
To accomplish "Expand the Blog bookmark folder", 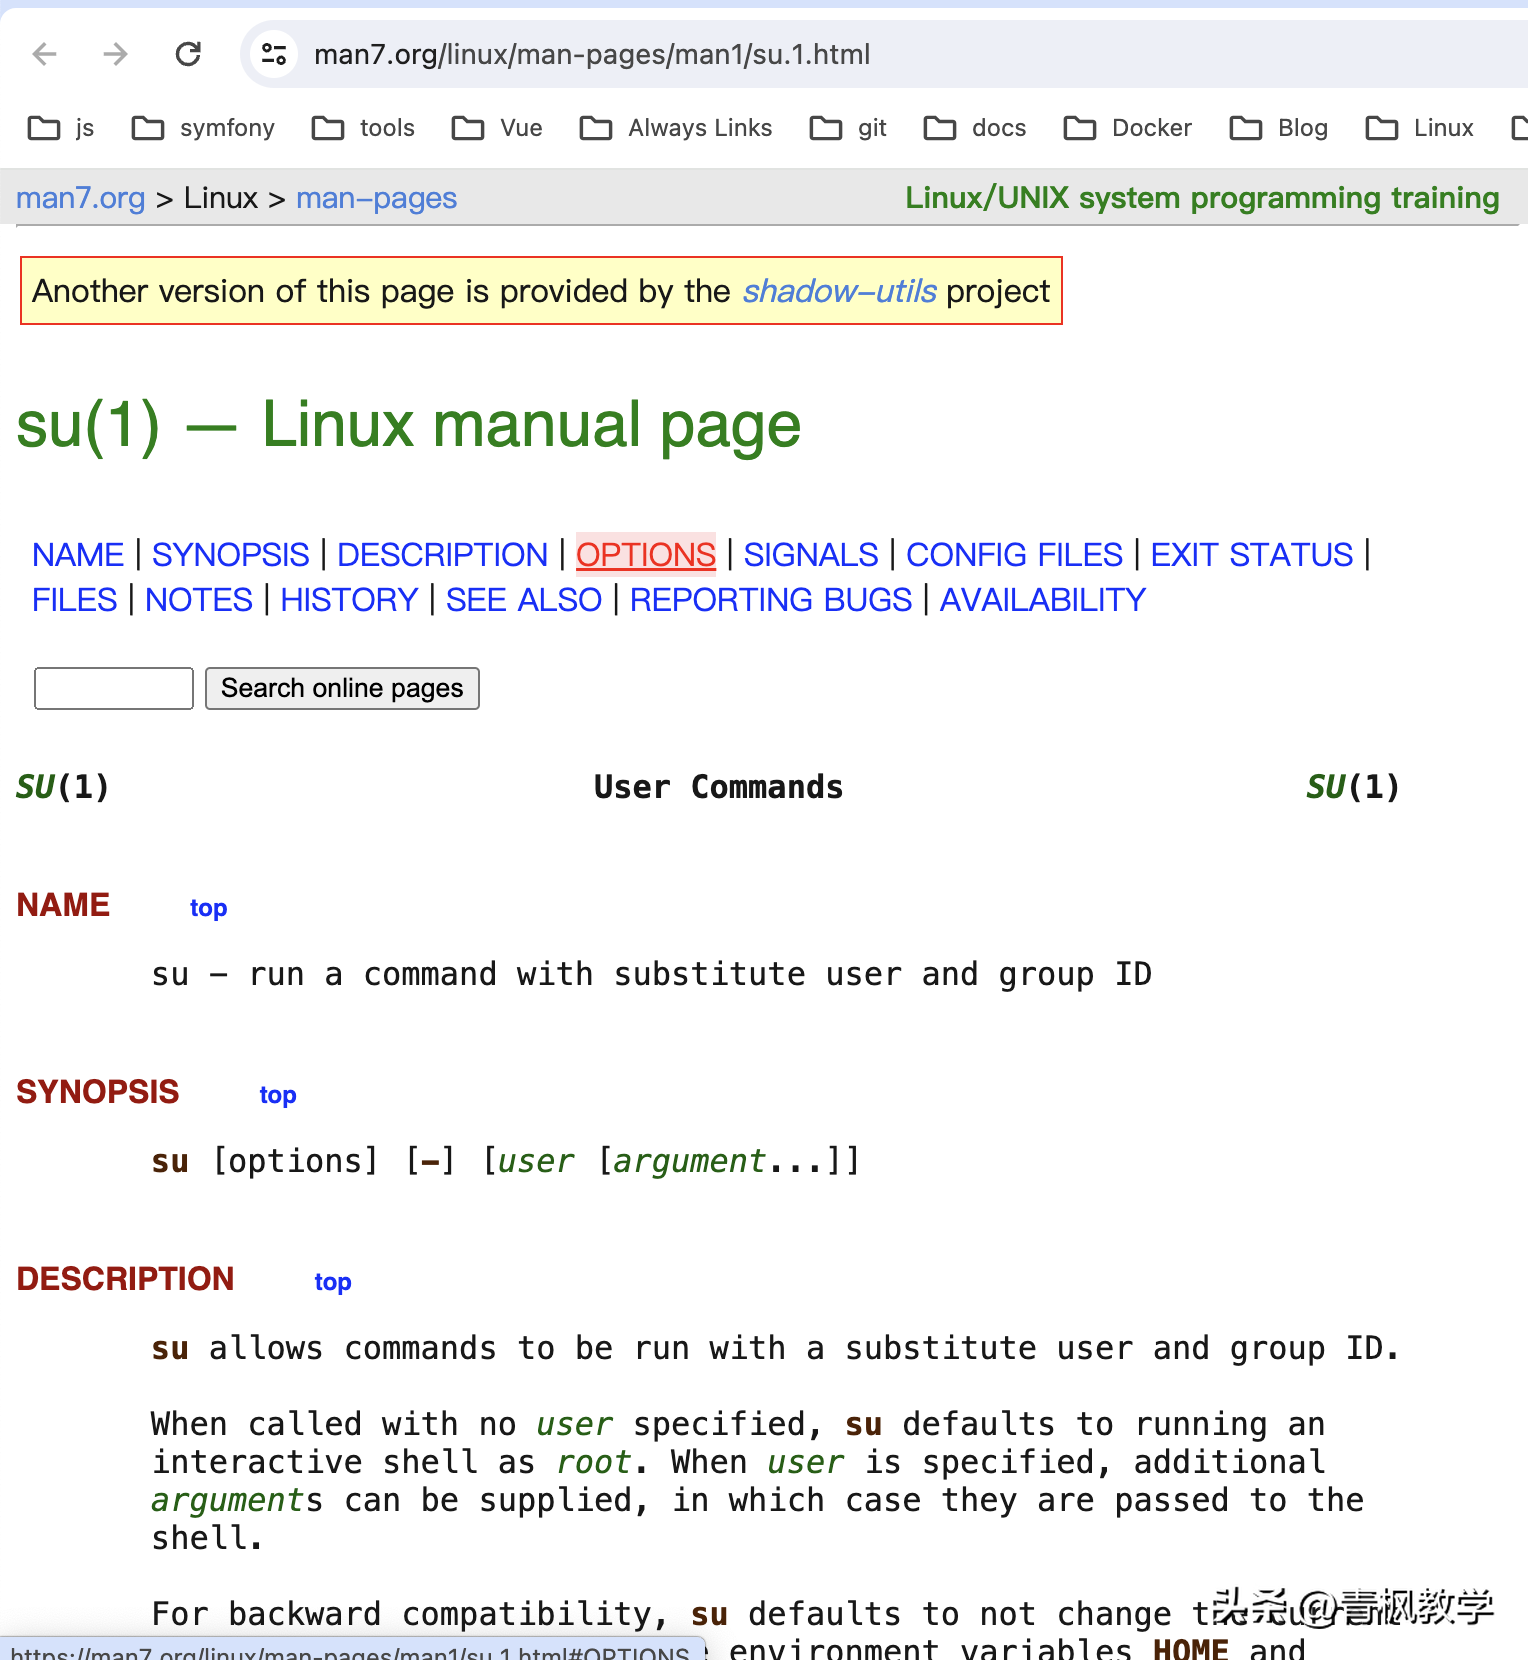I will click(1279, 128).
